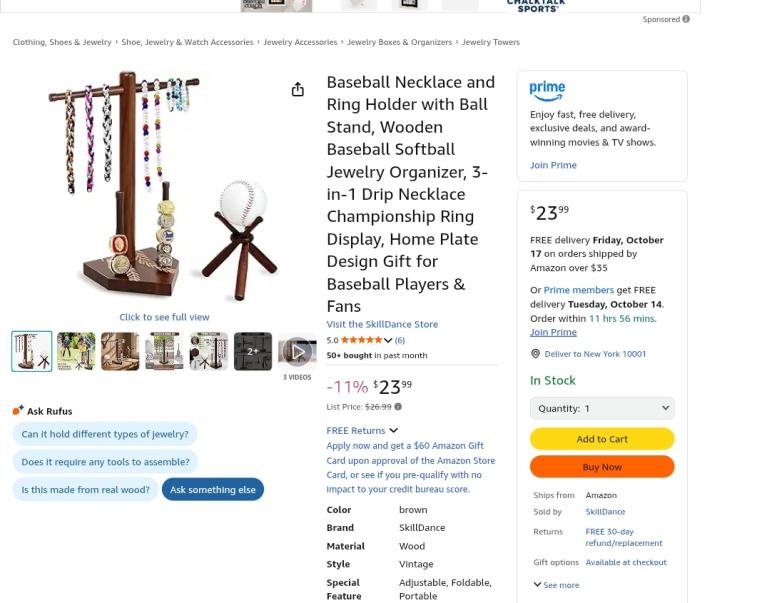Open the Quantity dropdown
The image size is (767, 603).
tap(602, 408)
